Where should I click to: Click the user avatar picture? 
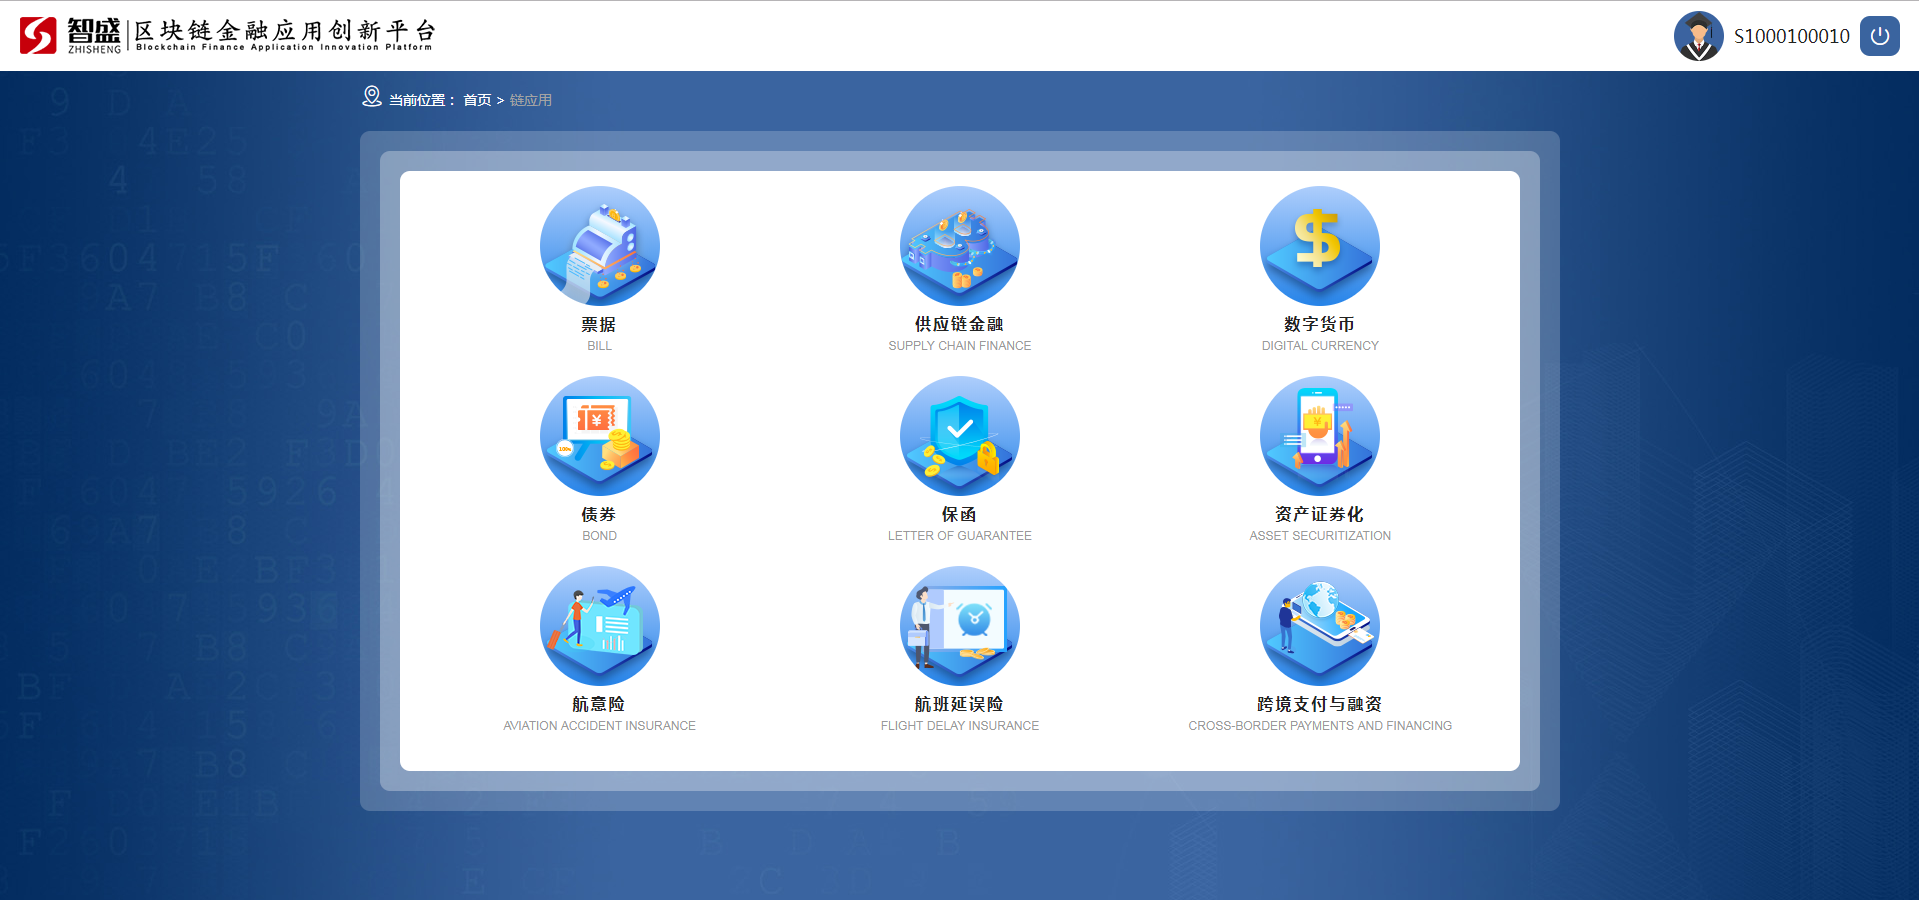1698,36
